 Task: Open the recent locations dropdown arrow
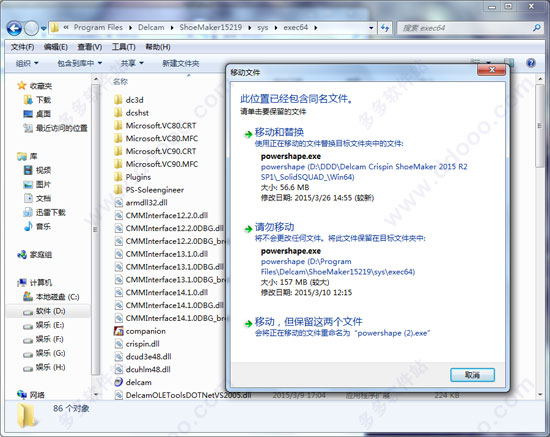tap(43, 28)
